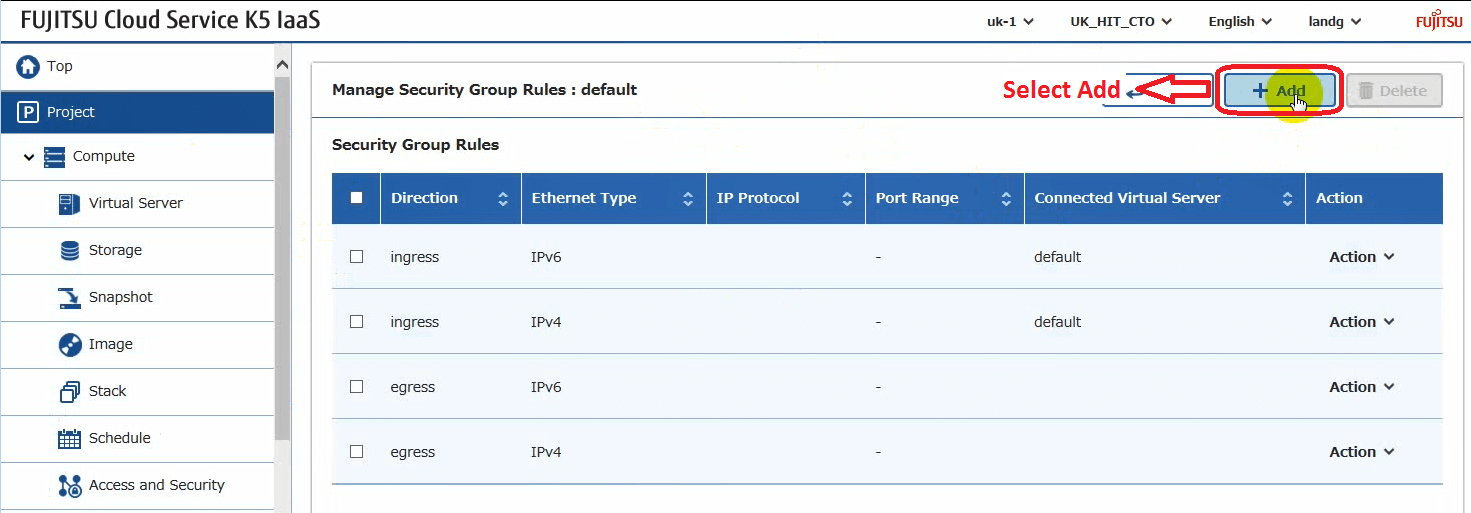
Task: Click the Snapshot icon in sidebar
Action: click(x=70, y=298)
